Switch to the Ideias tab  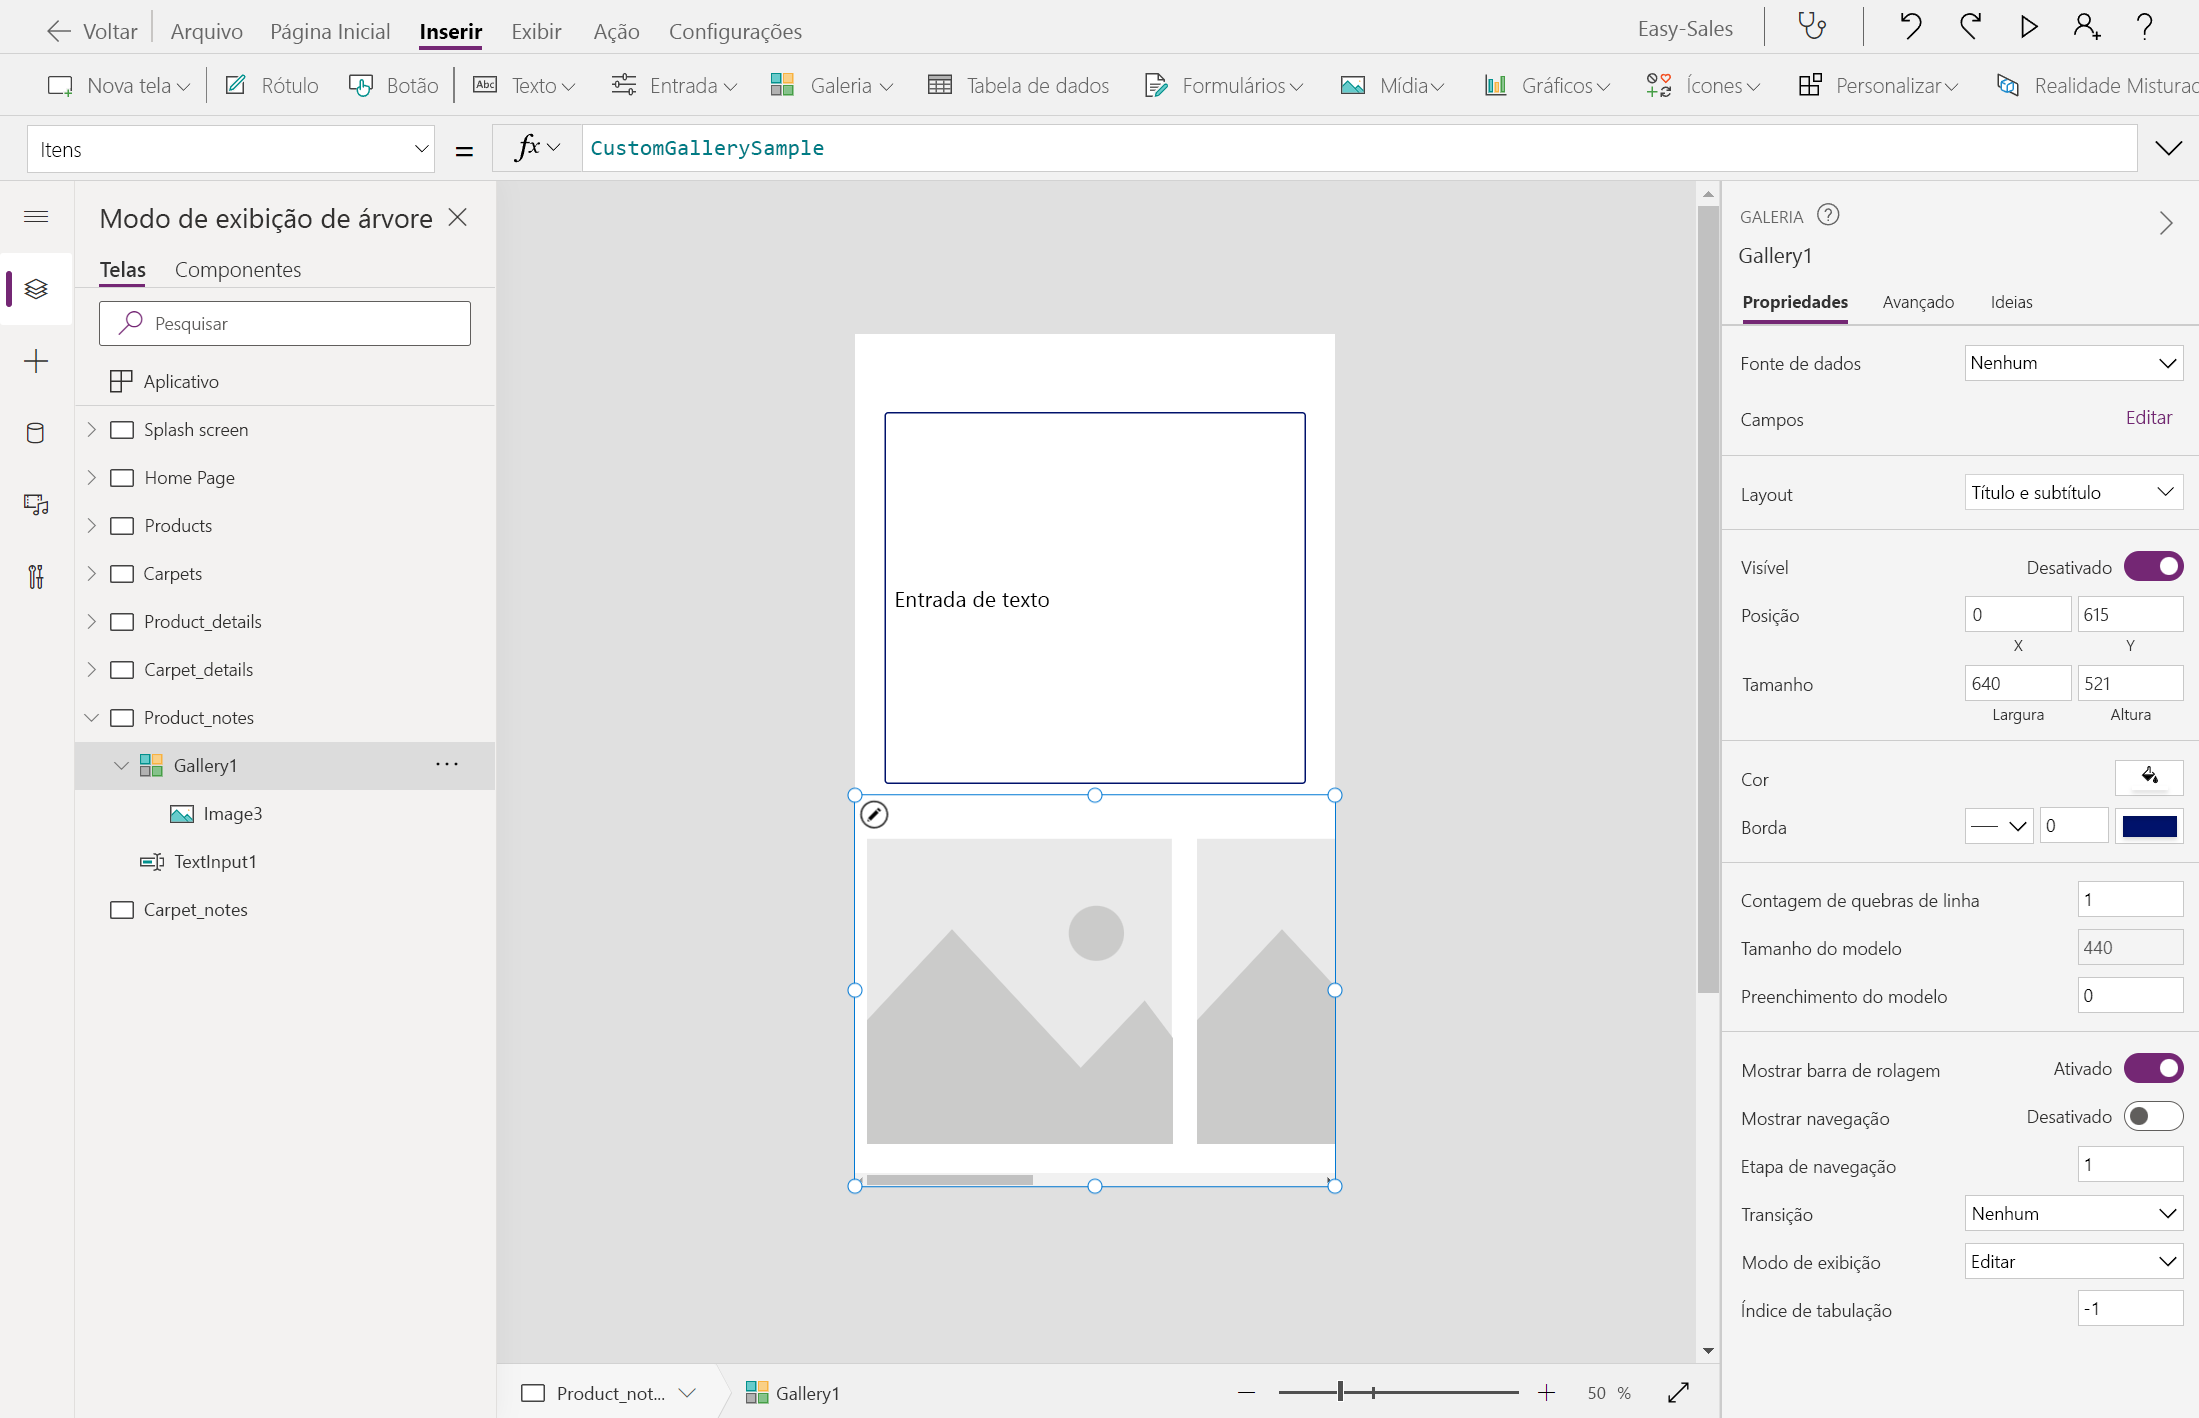pos(2011,302)
